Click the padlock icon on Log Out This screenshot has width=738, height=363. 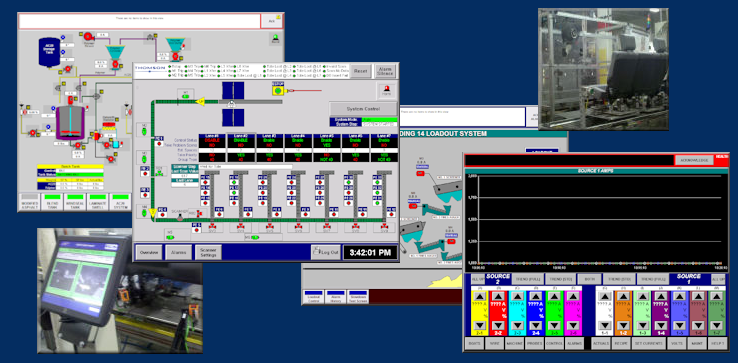pyautogui.click(x=317, y=251)
